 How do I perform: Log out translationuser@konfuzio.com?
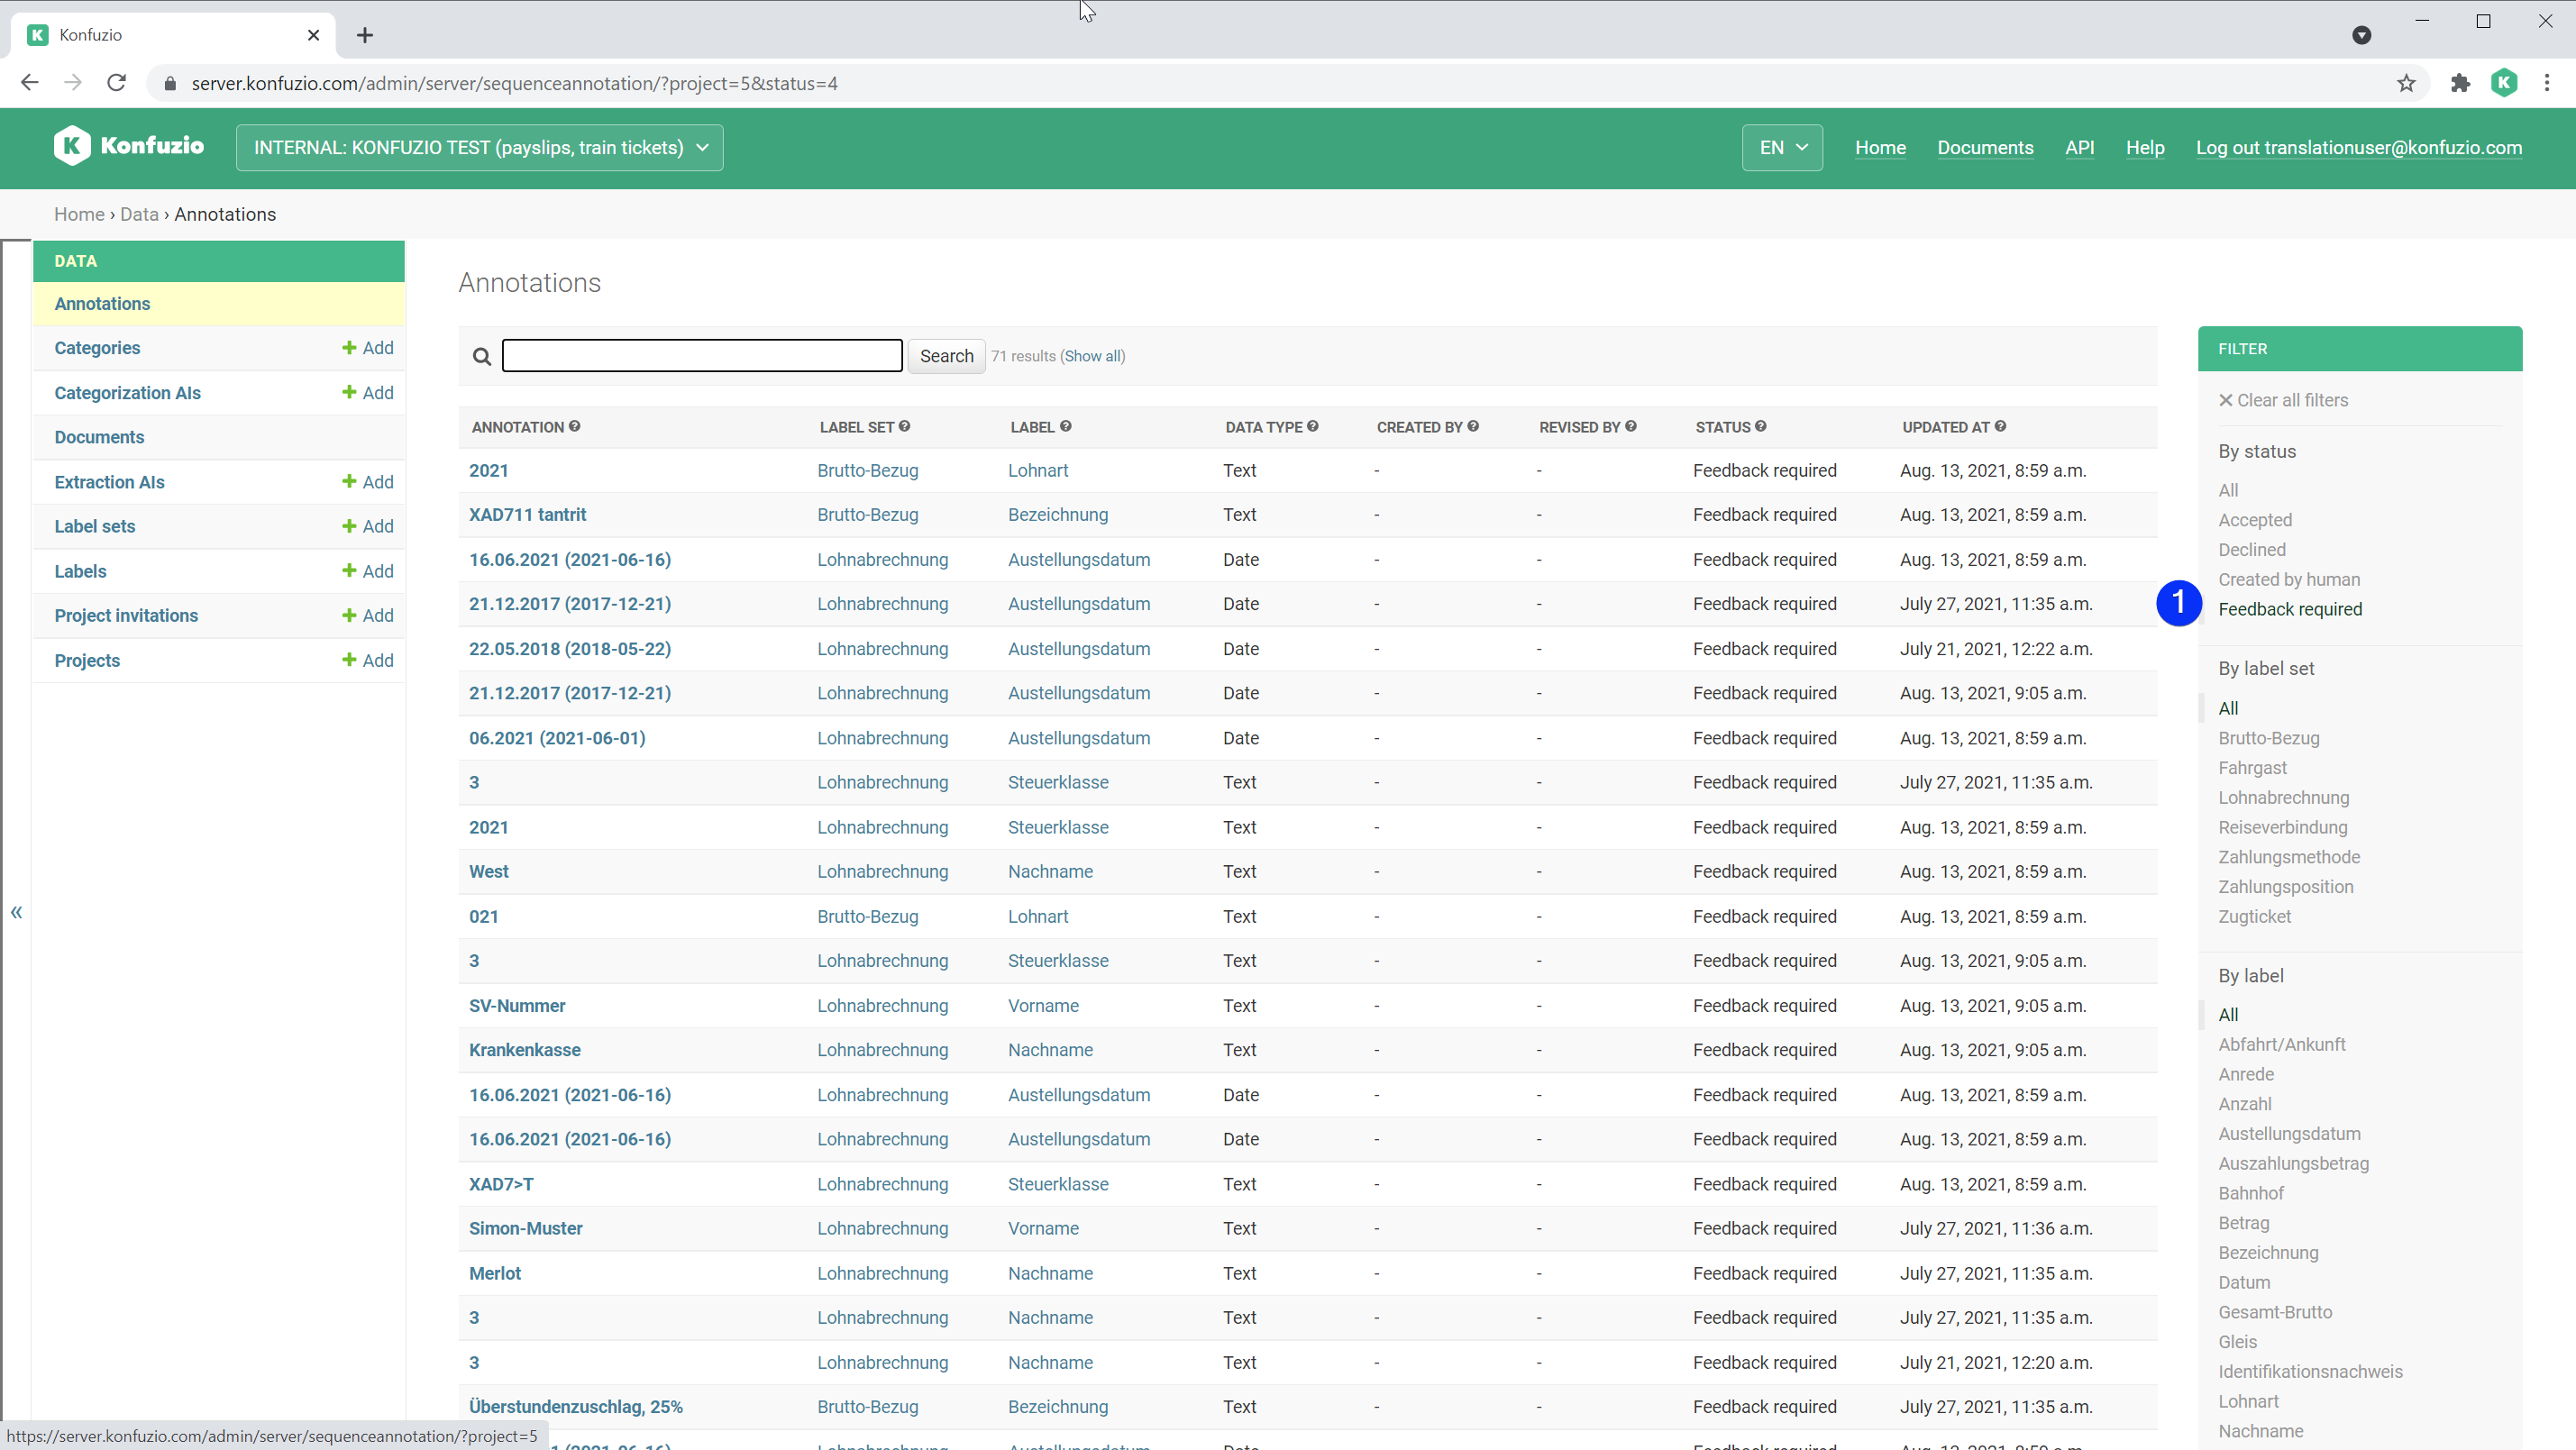pos(2359,147)
